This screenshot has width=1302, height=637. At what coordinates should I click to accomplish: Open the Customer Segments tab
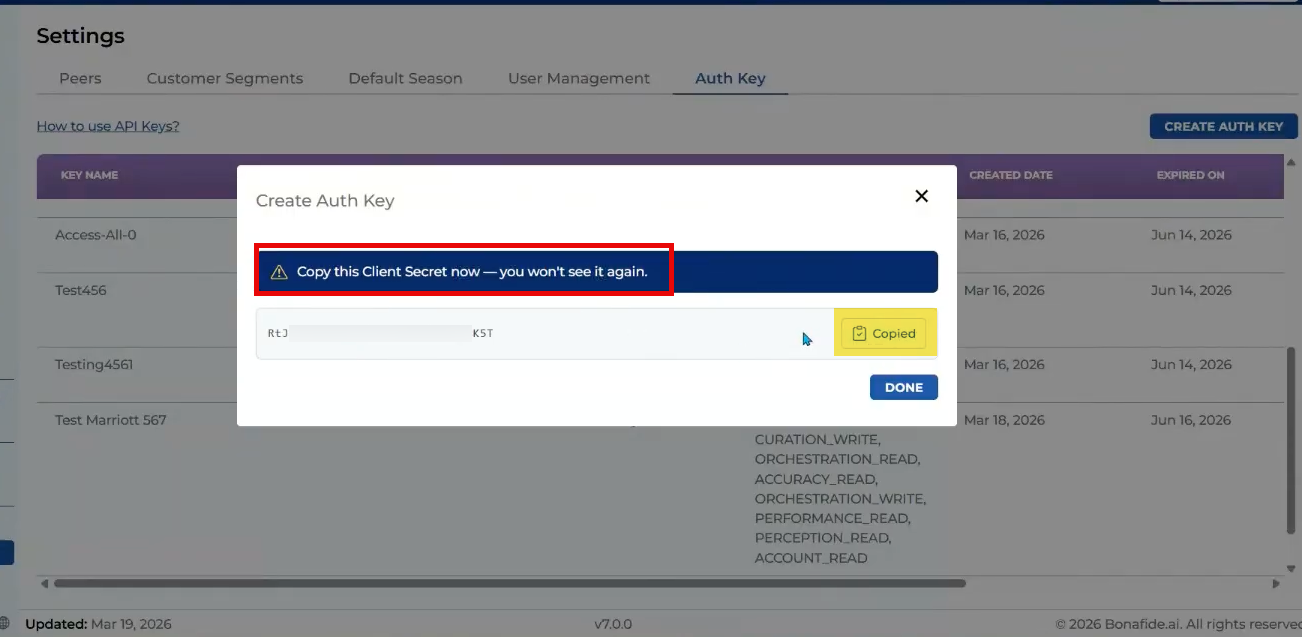point(224,78)
